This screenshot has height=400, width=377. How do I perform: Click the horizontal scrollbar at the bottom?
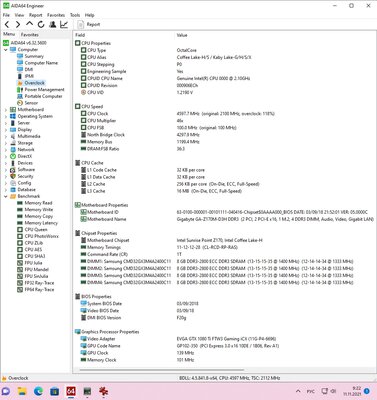click(x=162, y=369)
